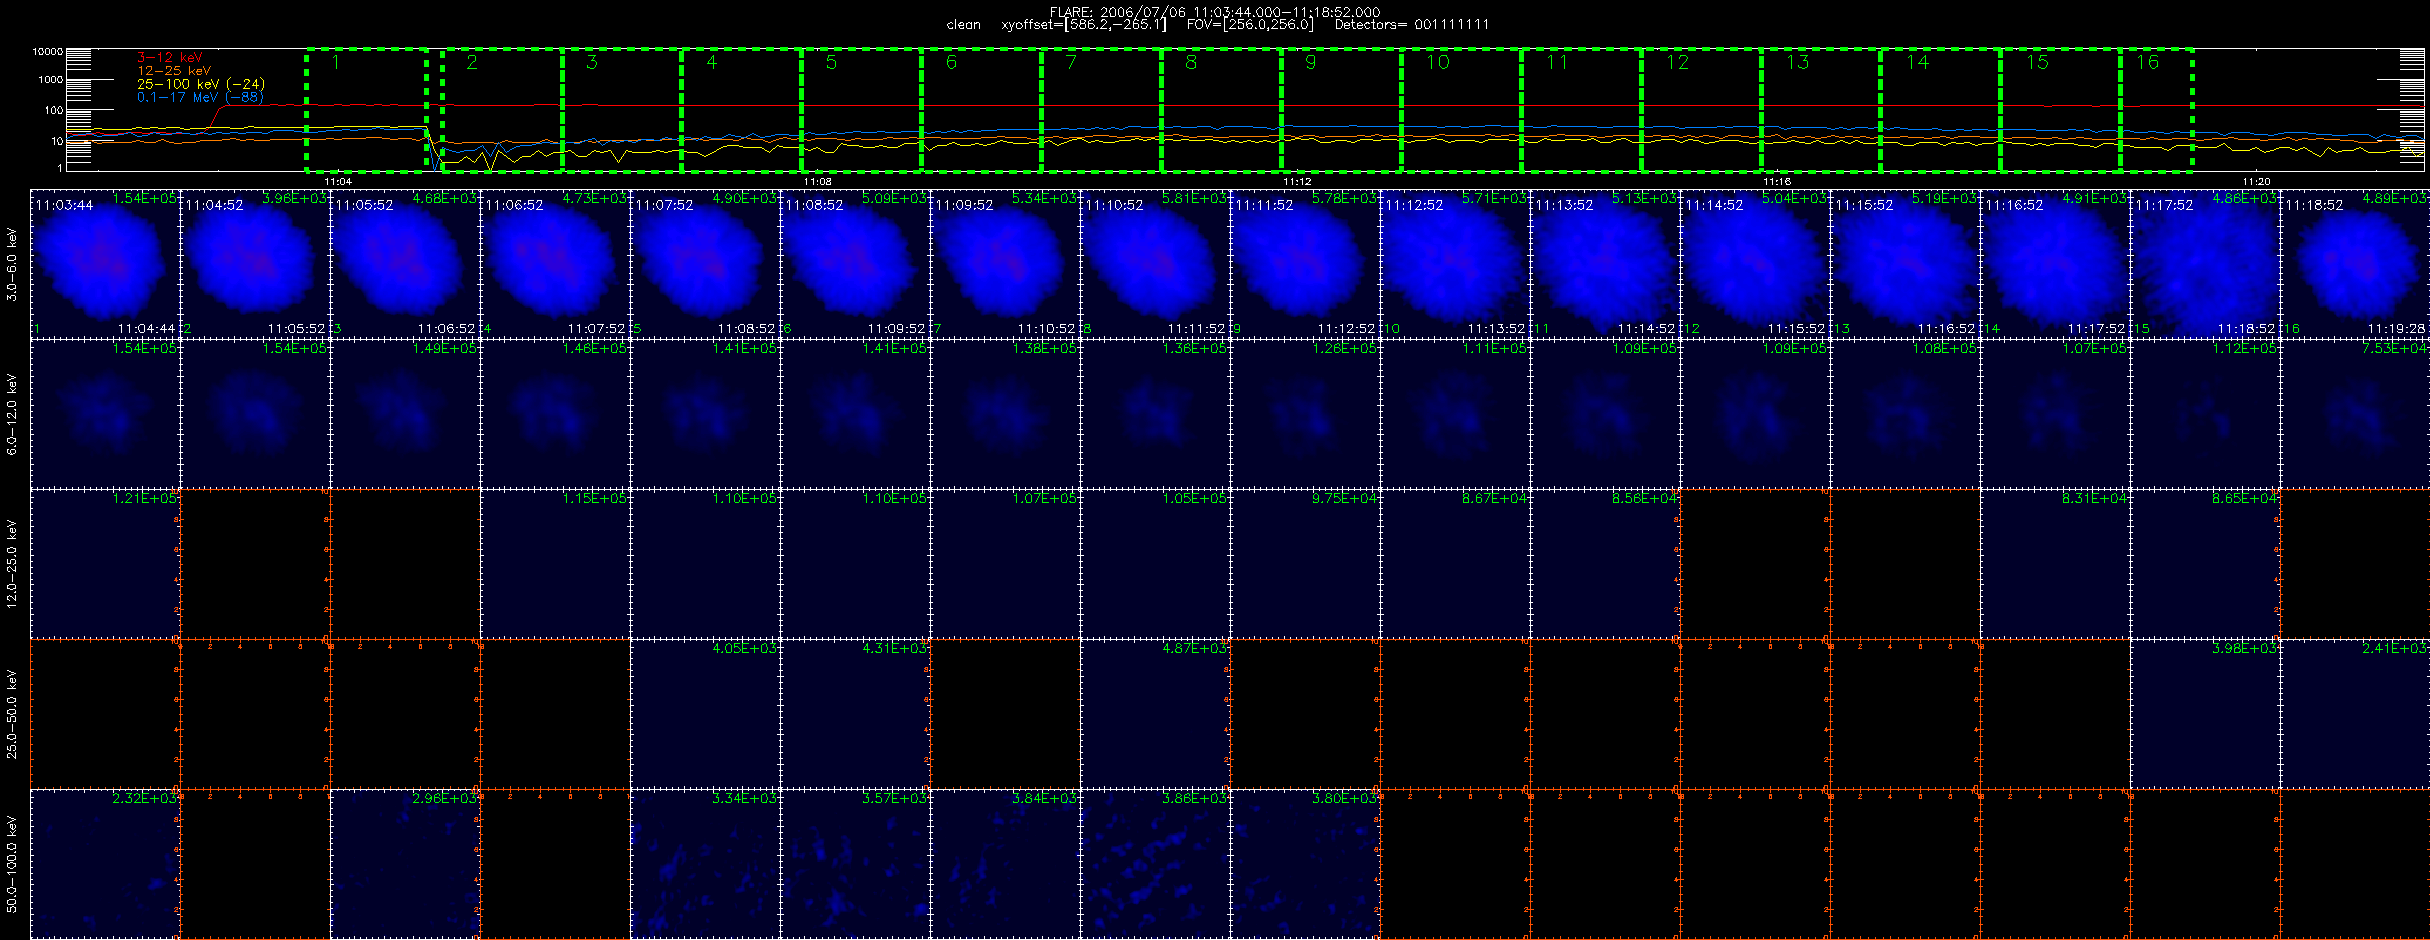Select interval 9 box in the light curve
The width and height of the screenshot is (2430, 940).
point(1342,110)
